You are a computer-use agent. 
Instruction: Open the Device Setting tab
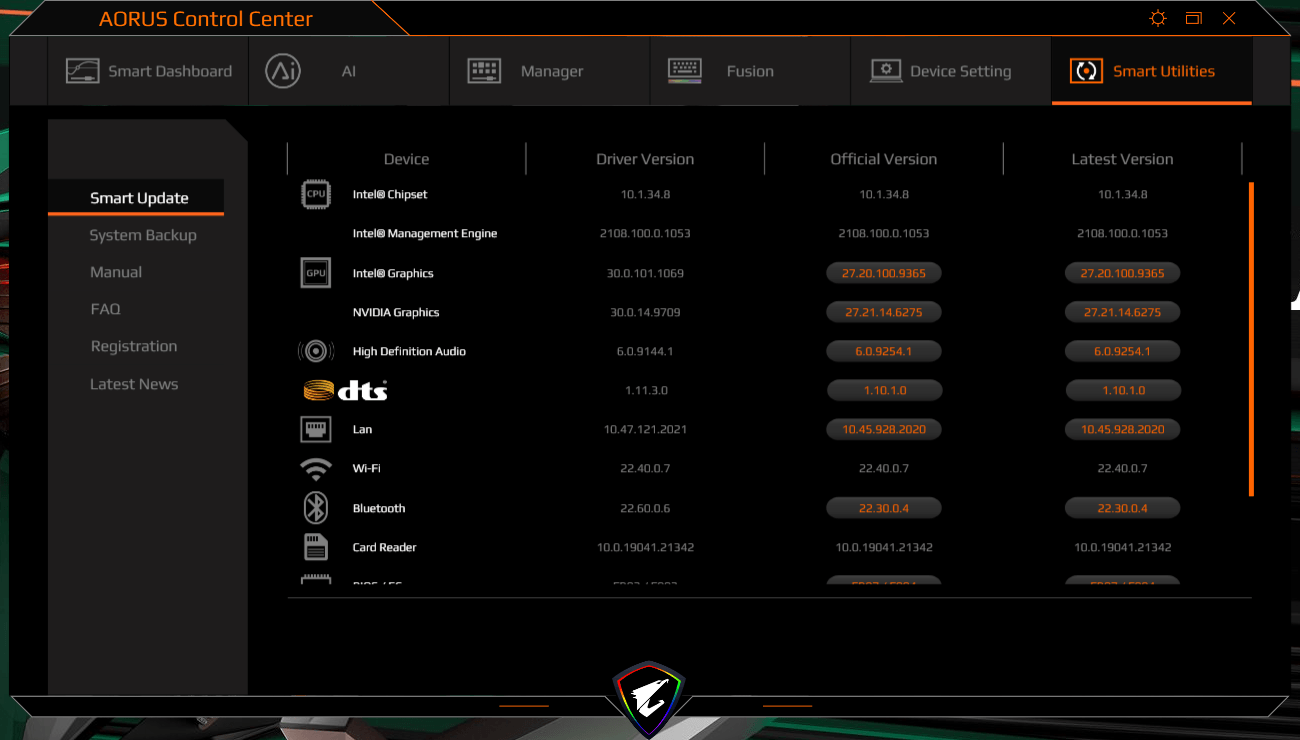click(x=951, y=71)
